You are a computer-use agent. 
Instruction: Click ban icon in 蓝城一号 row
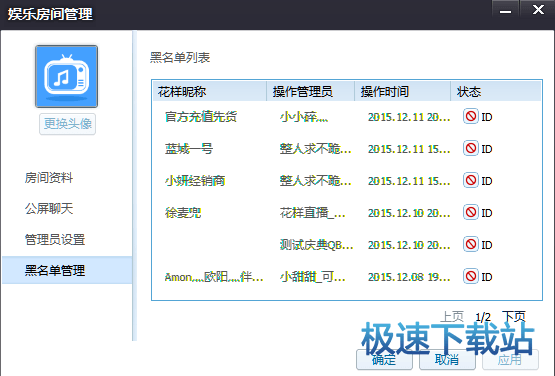471,148
